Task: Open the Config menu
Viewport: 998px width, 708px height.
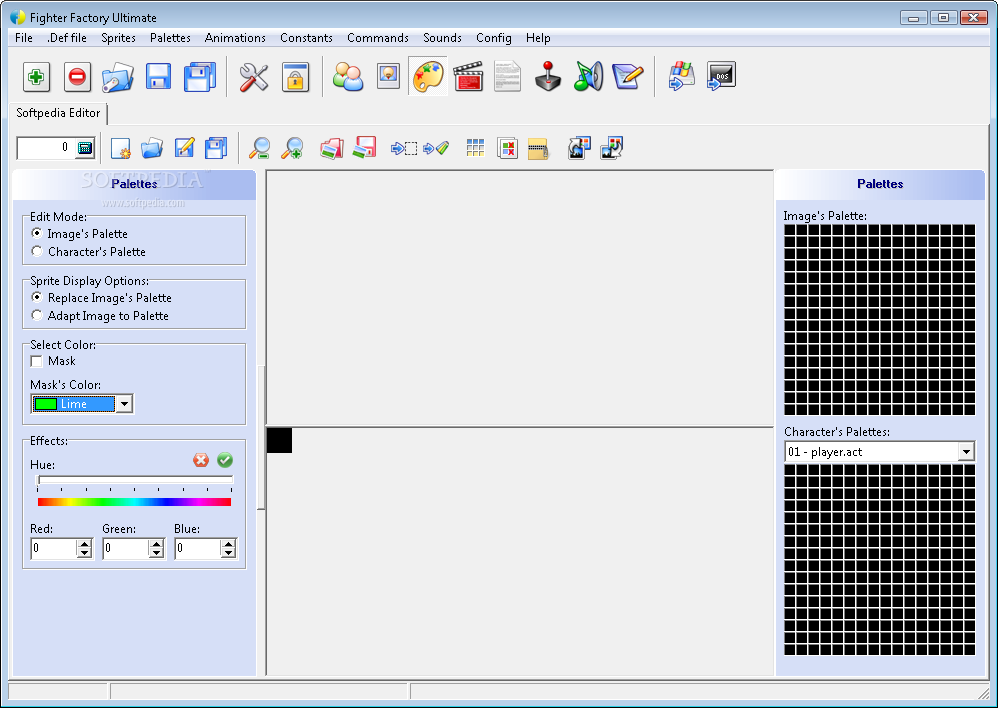Action: point(494,38)
